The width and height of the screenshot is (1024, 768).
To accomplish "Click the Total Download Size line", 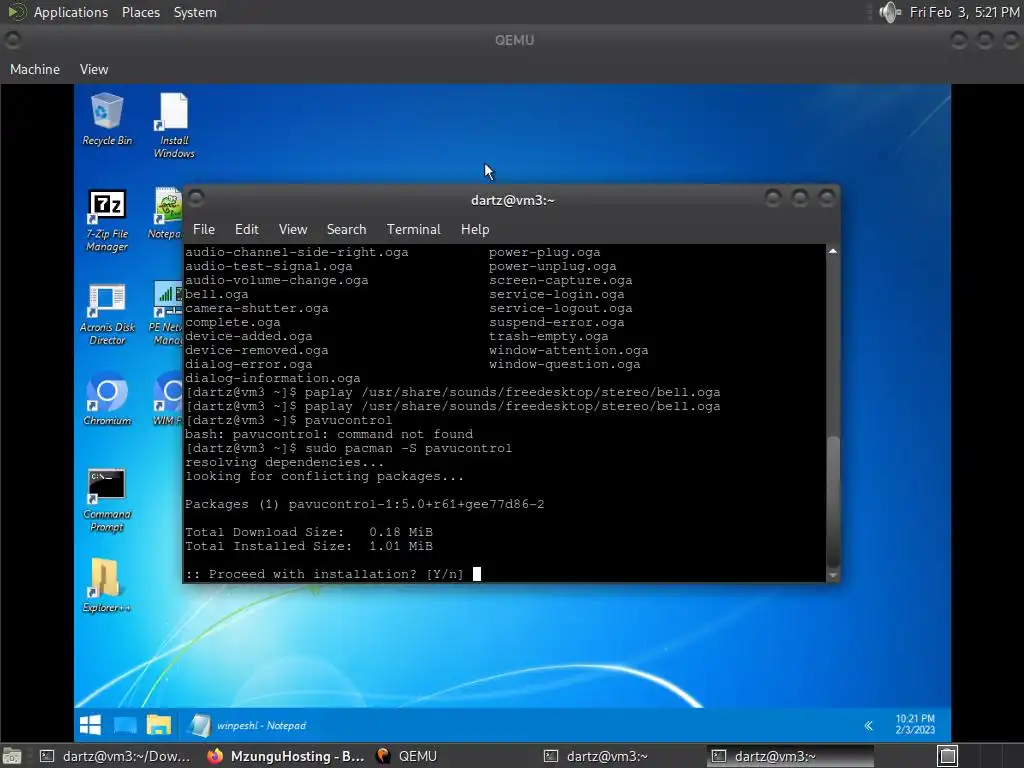I will (x=309, y=532).
